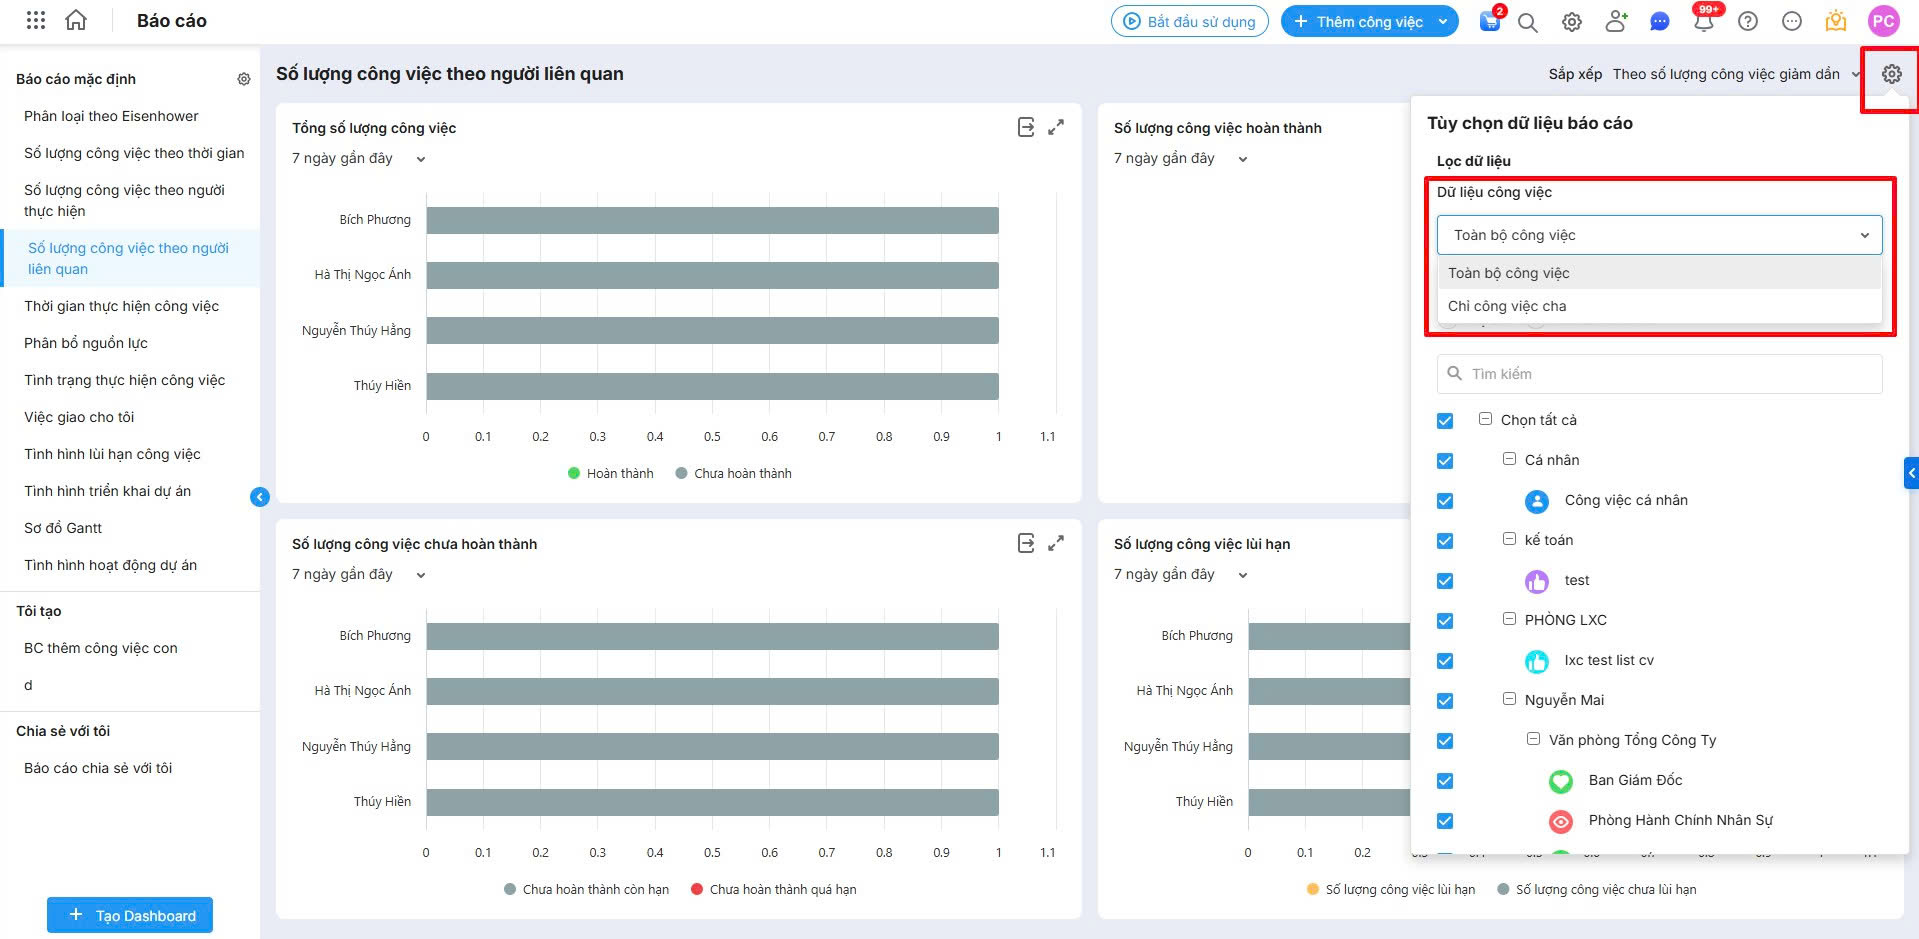Expand Số lượng công việc chưa hoàn thành fullscreen
This screenshot has height=939, width=1919.
click(x=1056, y=543)
